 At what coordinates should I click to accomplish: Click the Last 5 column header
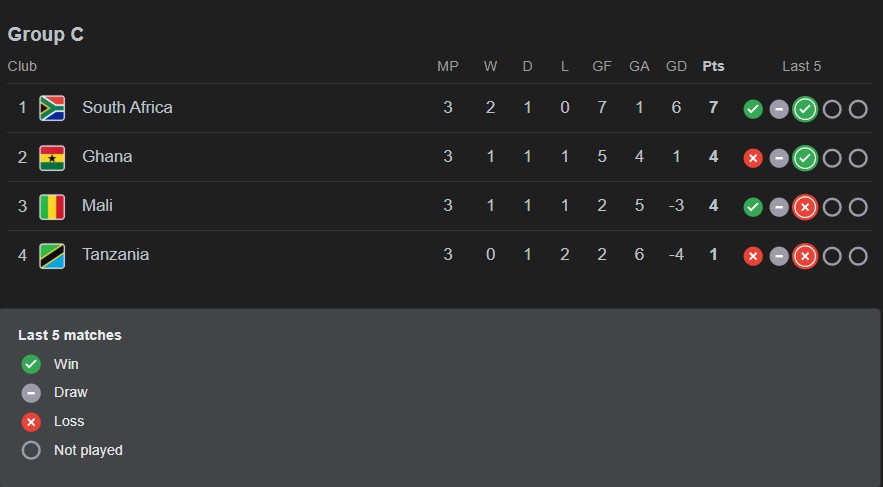[801, 66]
